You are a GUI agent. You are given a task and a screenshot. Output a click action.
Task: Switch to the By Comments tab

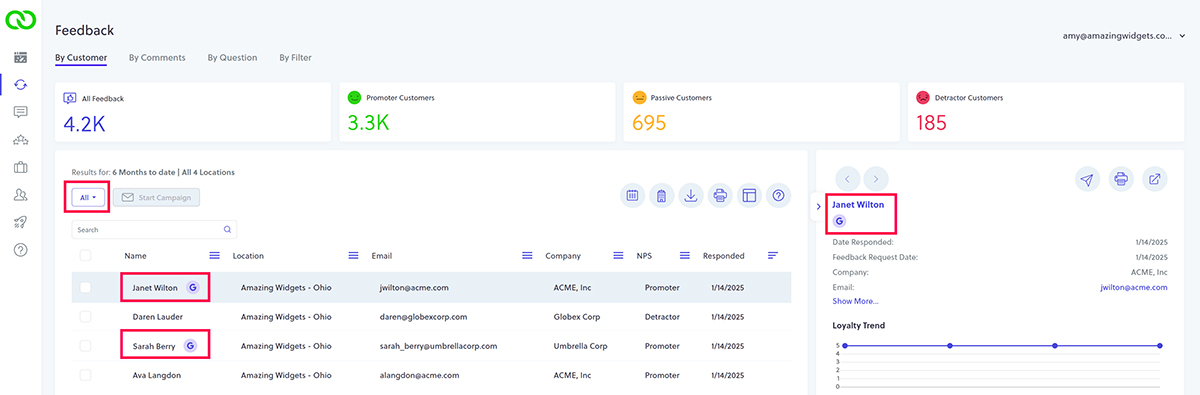coord(157,58)
